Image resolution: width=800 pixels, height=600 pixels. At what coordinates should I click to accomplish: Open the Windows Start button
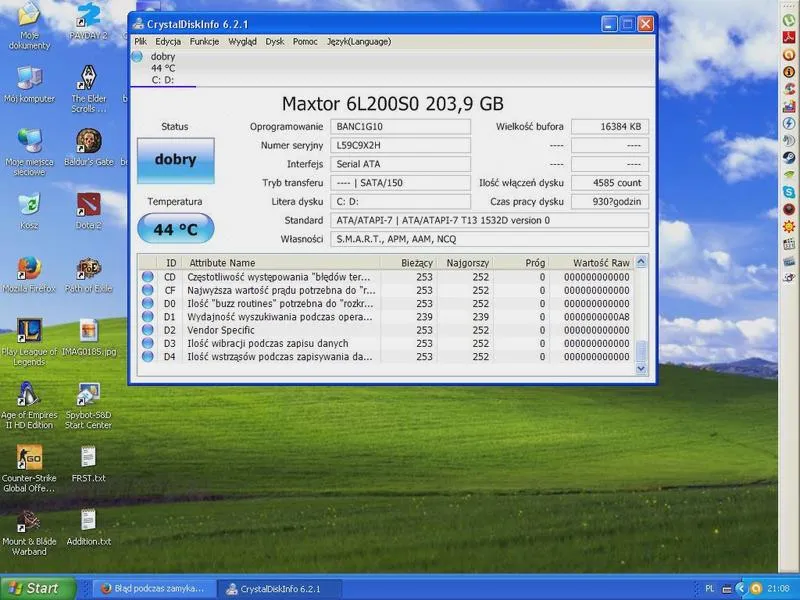(x=37, y=588)
